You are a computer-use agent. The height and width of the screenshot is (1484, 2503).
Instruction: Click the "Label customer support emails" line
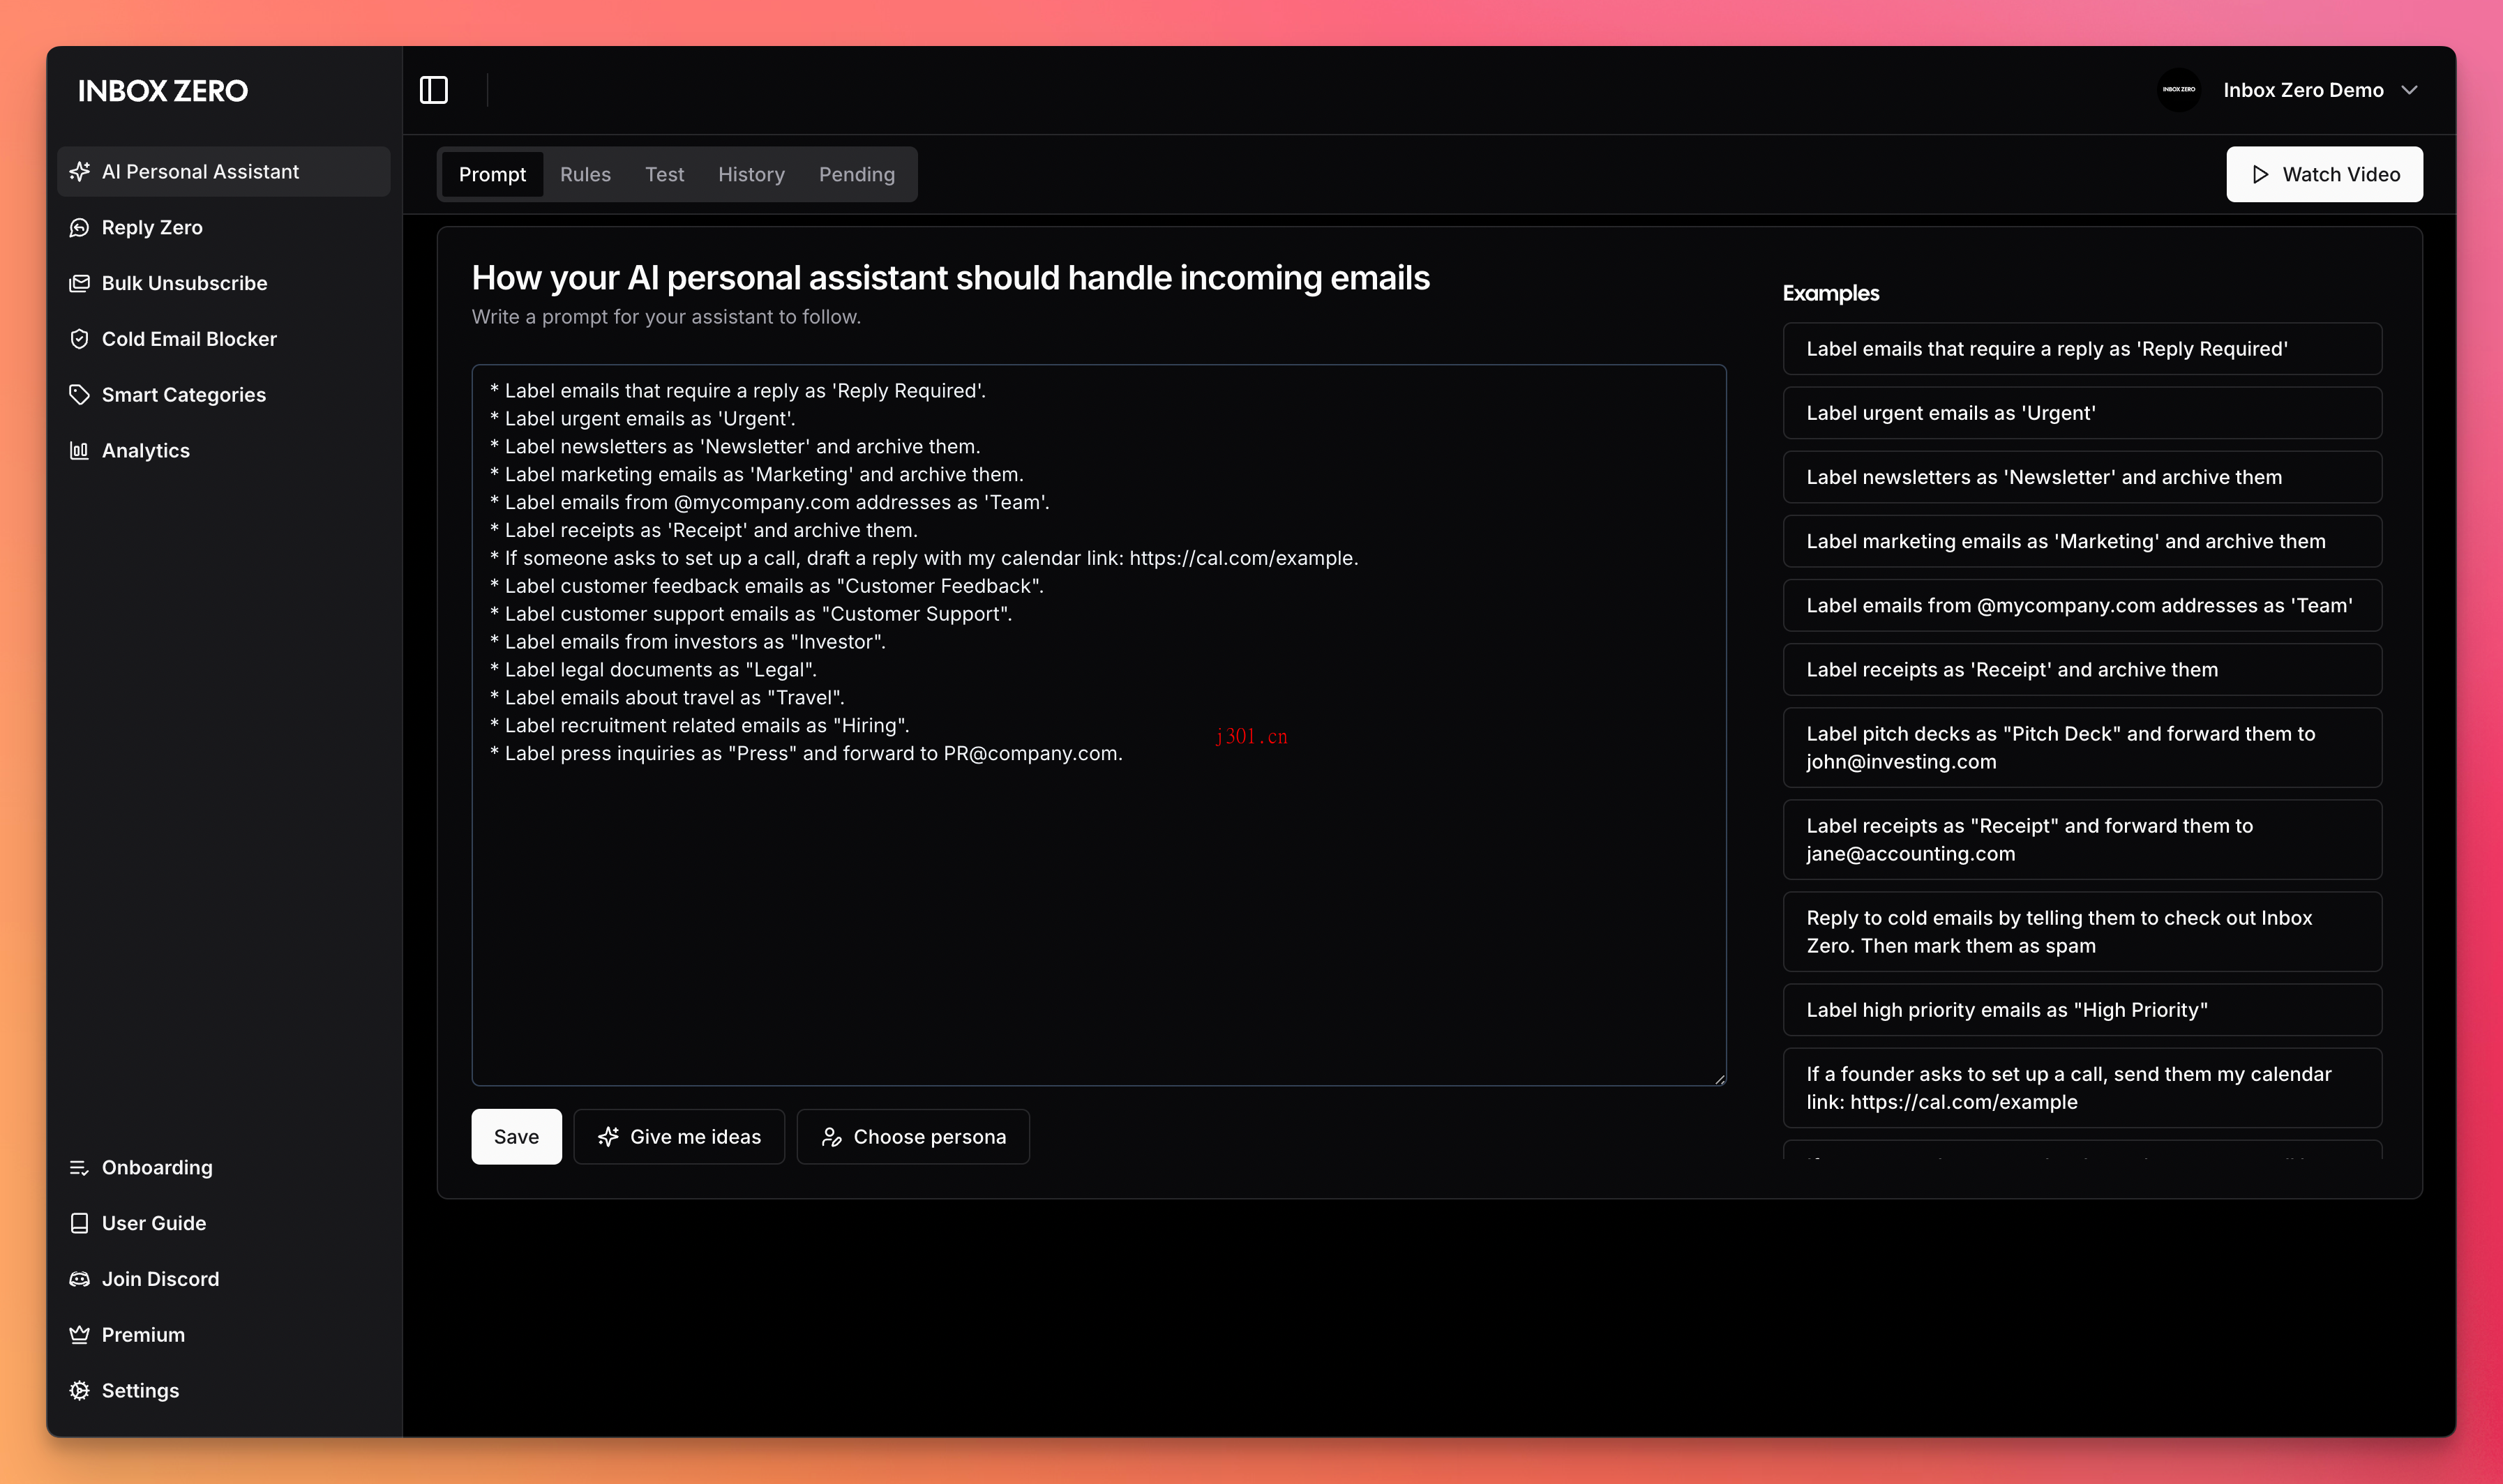pyautogui.click(x=751, y=614)
